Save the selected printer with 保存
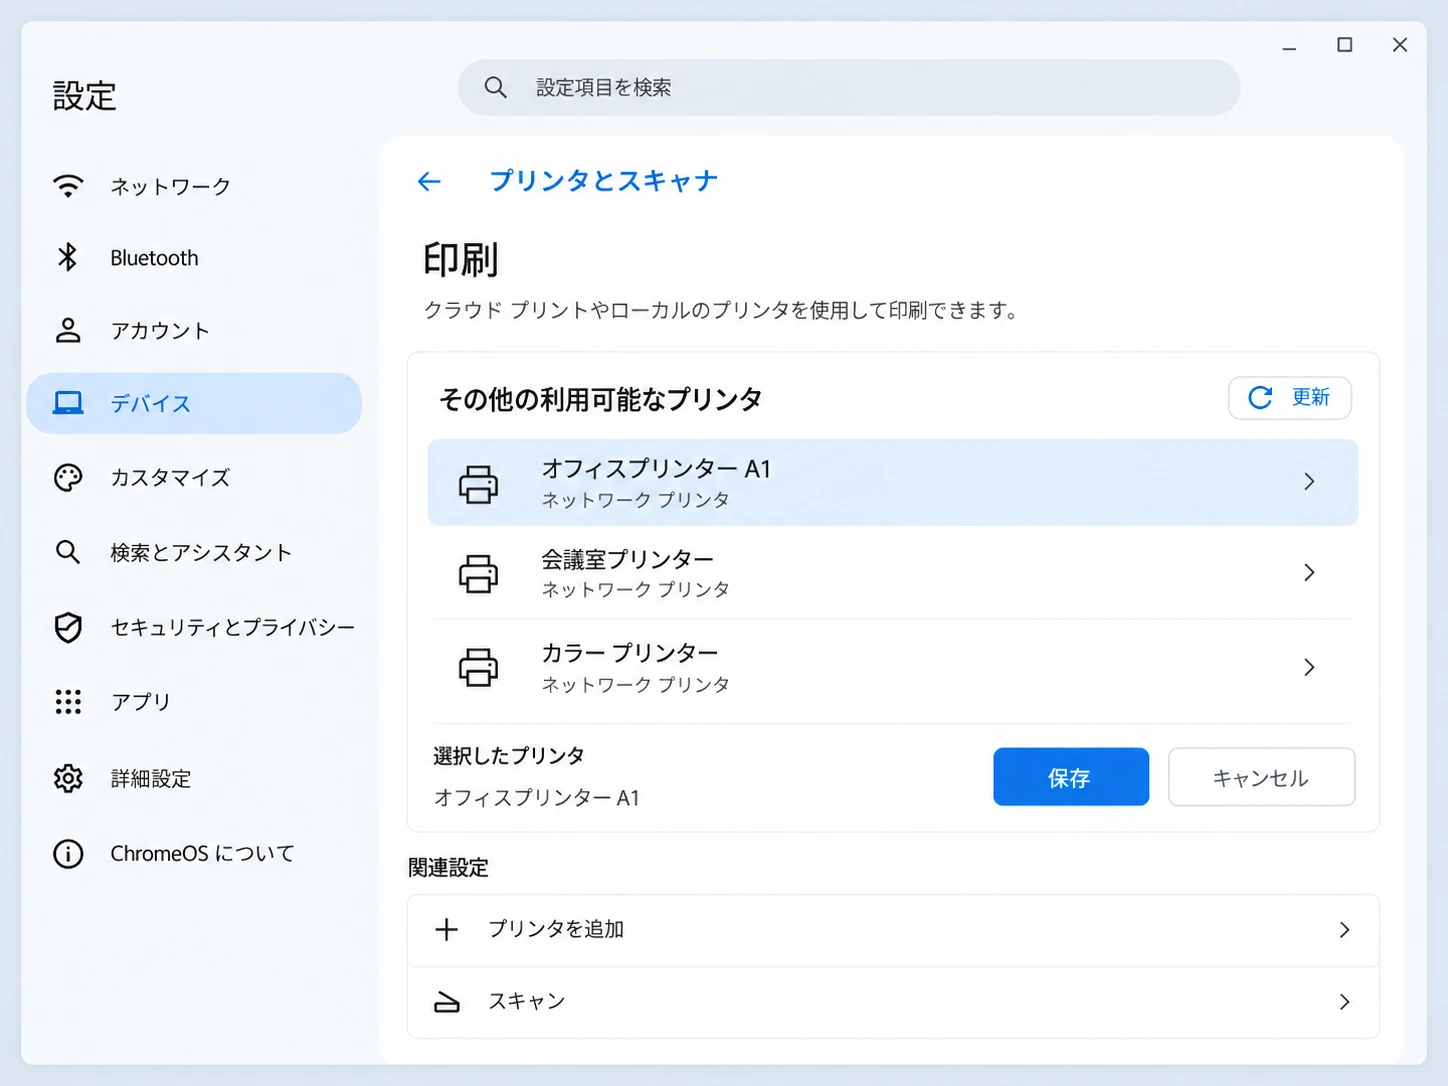This screenshot has width=1448, height=1086. tap(1071, 777)
